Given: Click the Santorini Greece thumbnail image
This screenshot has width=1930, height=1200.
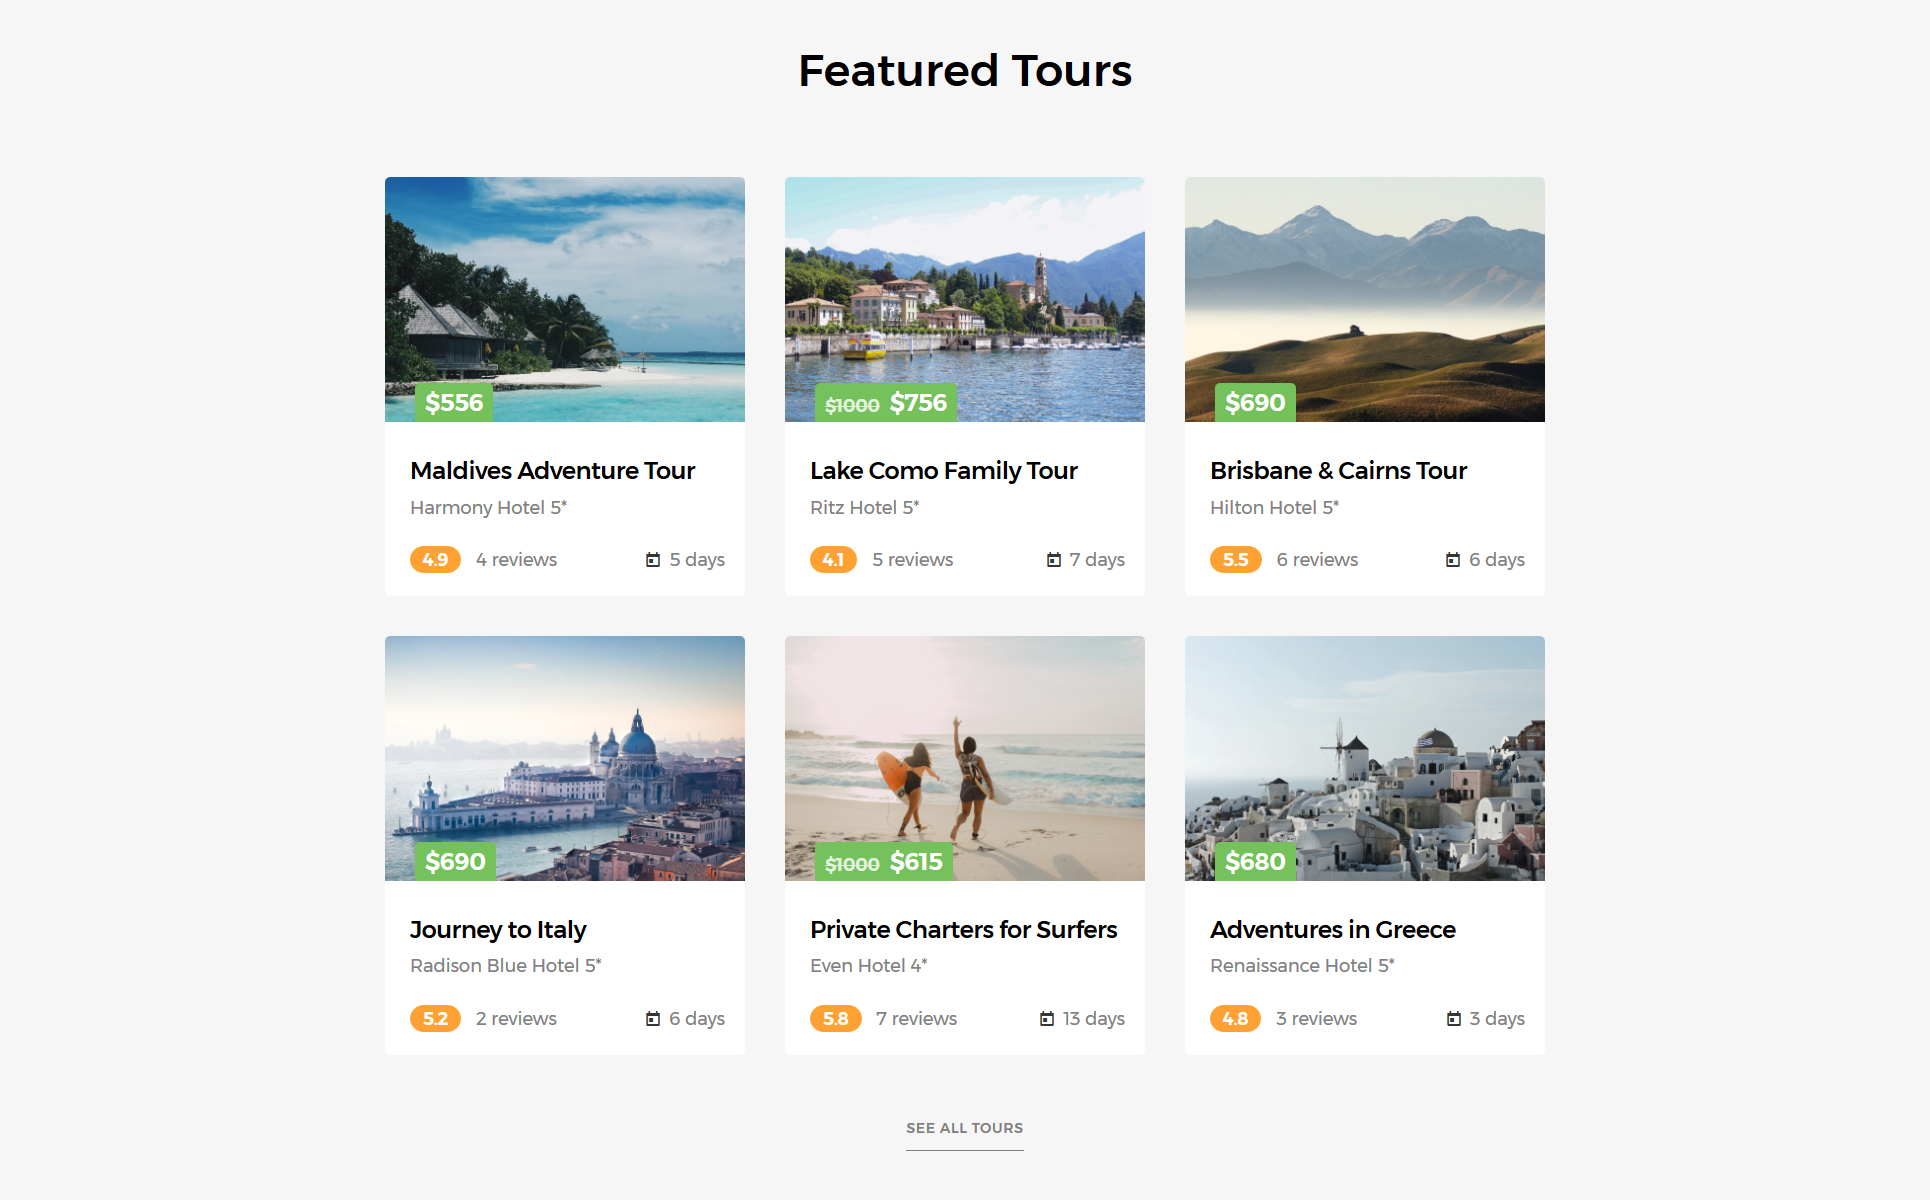Looking at the screenshot, I should point(1365,750).
